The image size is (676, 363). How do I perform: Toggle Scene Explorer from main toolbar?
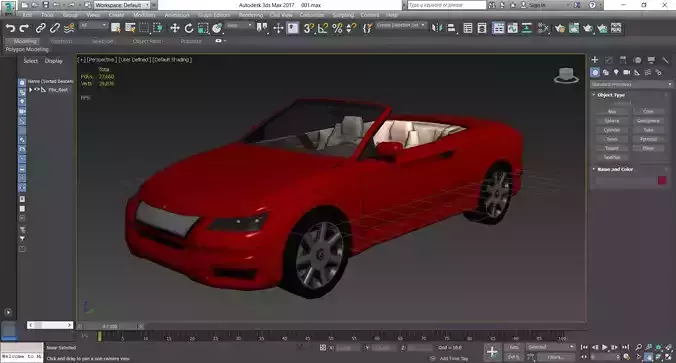(x=468, y=28)
